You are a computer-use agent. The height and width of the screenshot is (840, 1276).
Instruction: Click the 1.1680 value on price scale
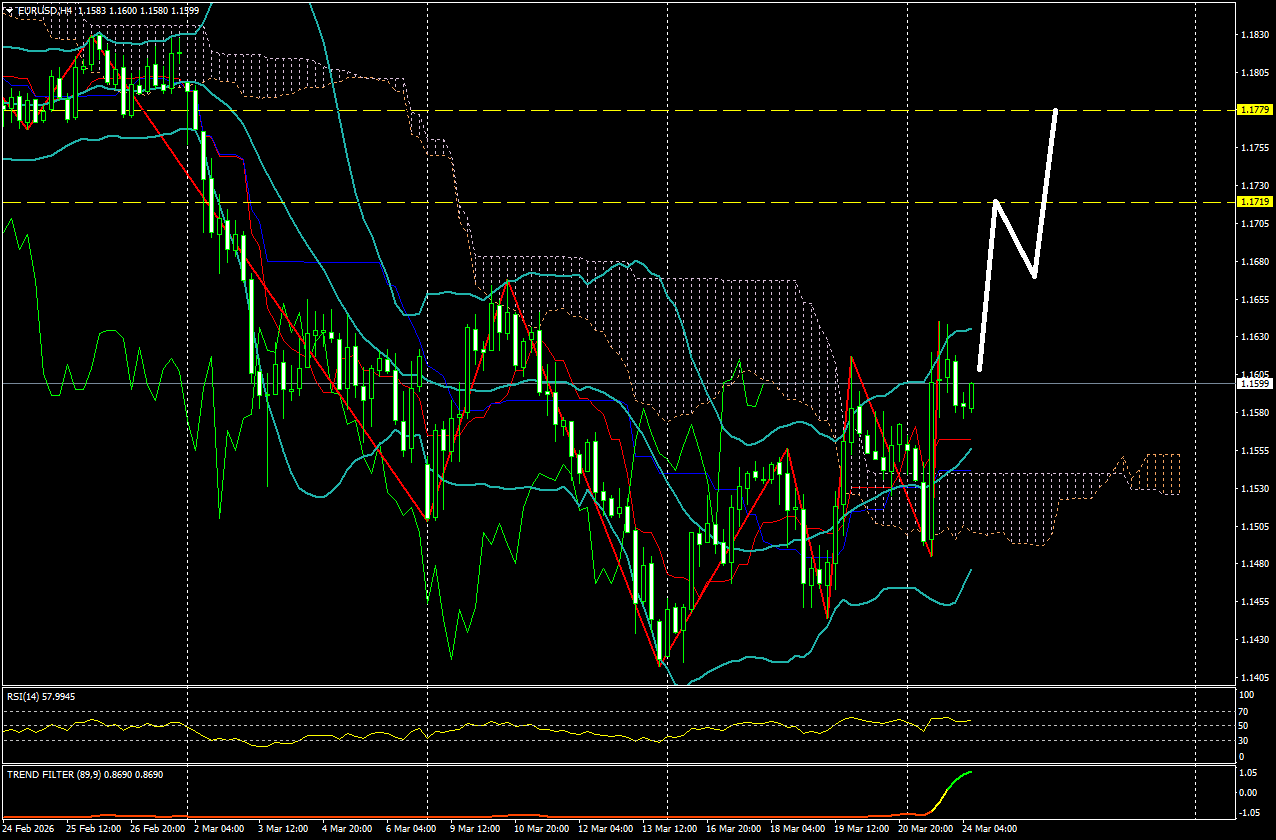tap(1254, 262)
